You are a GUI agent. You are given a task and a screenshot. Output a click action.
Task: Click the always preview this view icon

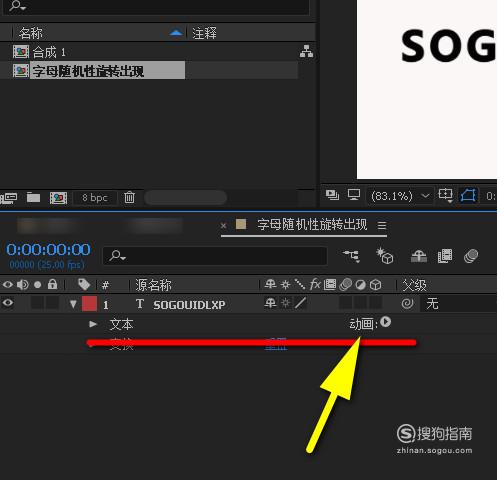pyautogui.click(x=332, y=195)
